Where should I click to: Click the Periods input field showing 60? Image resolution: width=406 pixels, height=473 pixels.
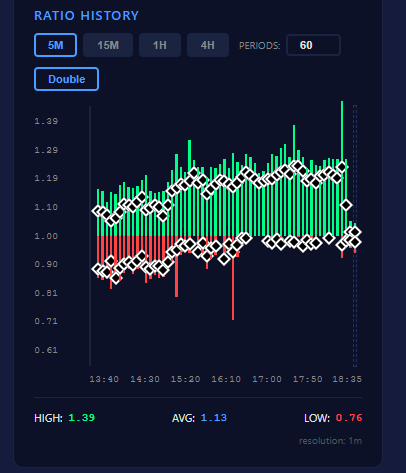[313, 45]
